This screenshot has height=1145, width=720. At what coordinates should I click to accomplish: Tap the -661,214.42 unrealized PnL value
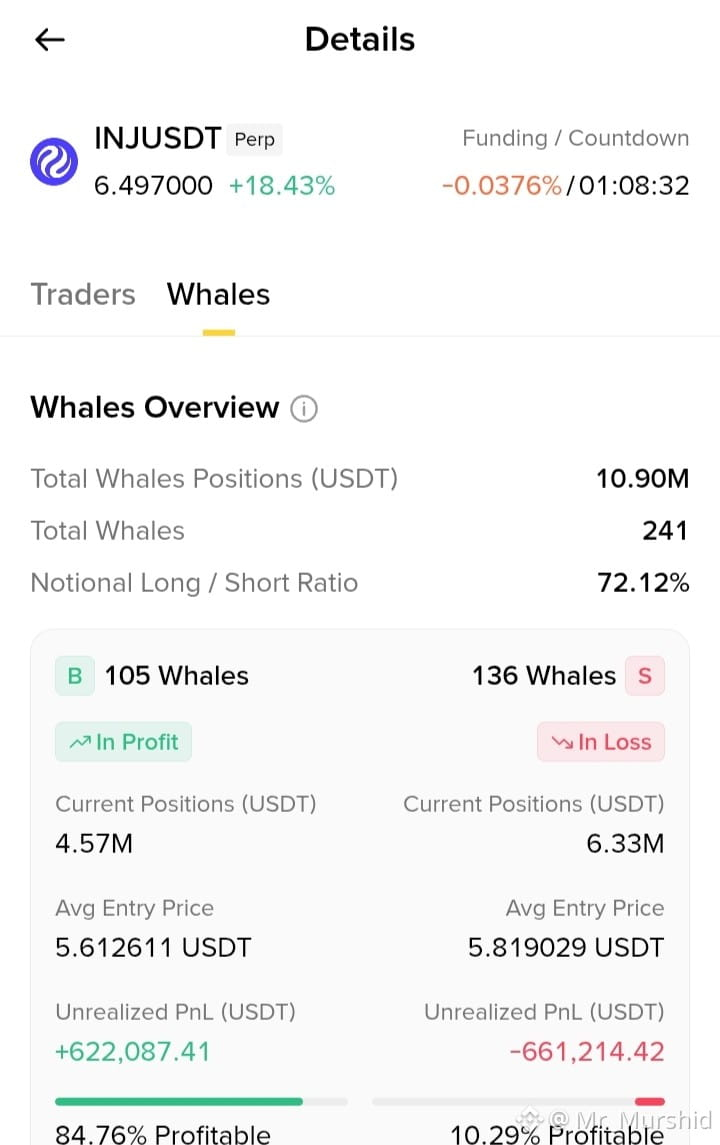(x=587, y=1052)
